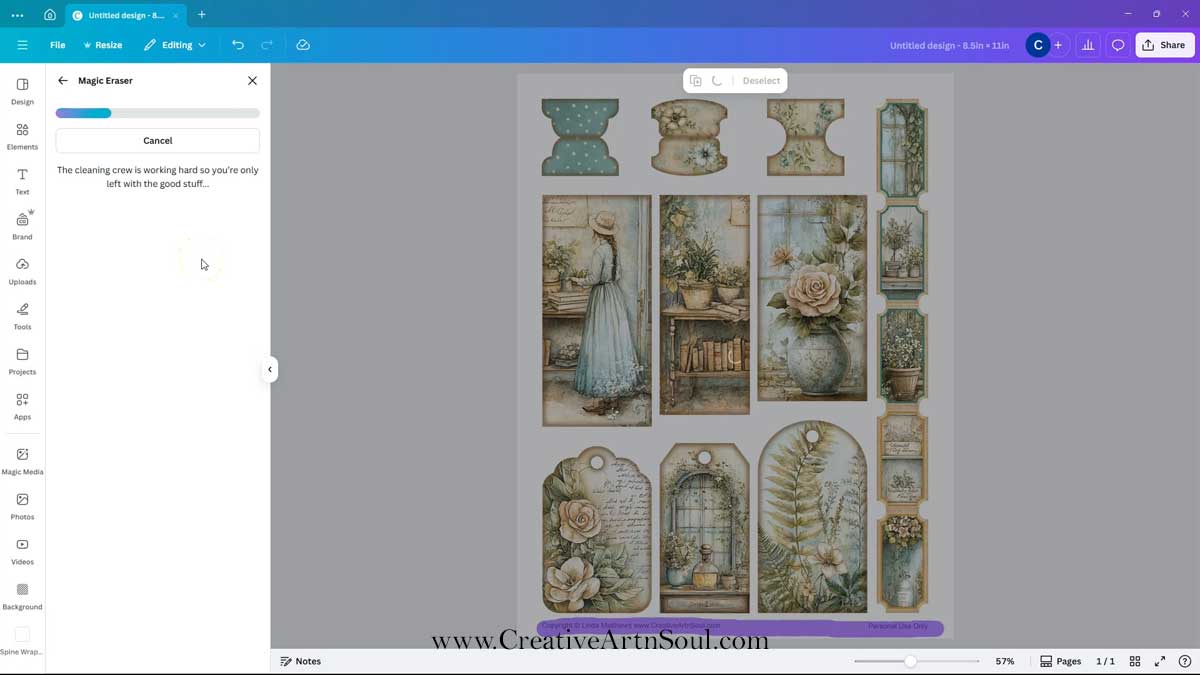Undo the last action
This screenshot has width=1200, height=675.
(x=237, y=45)
